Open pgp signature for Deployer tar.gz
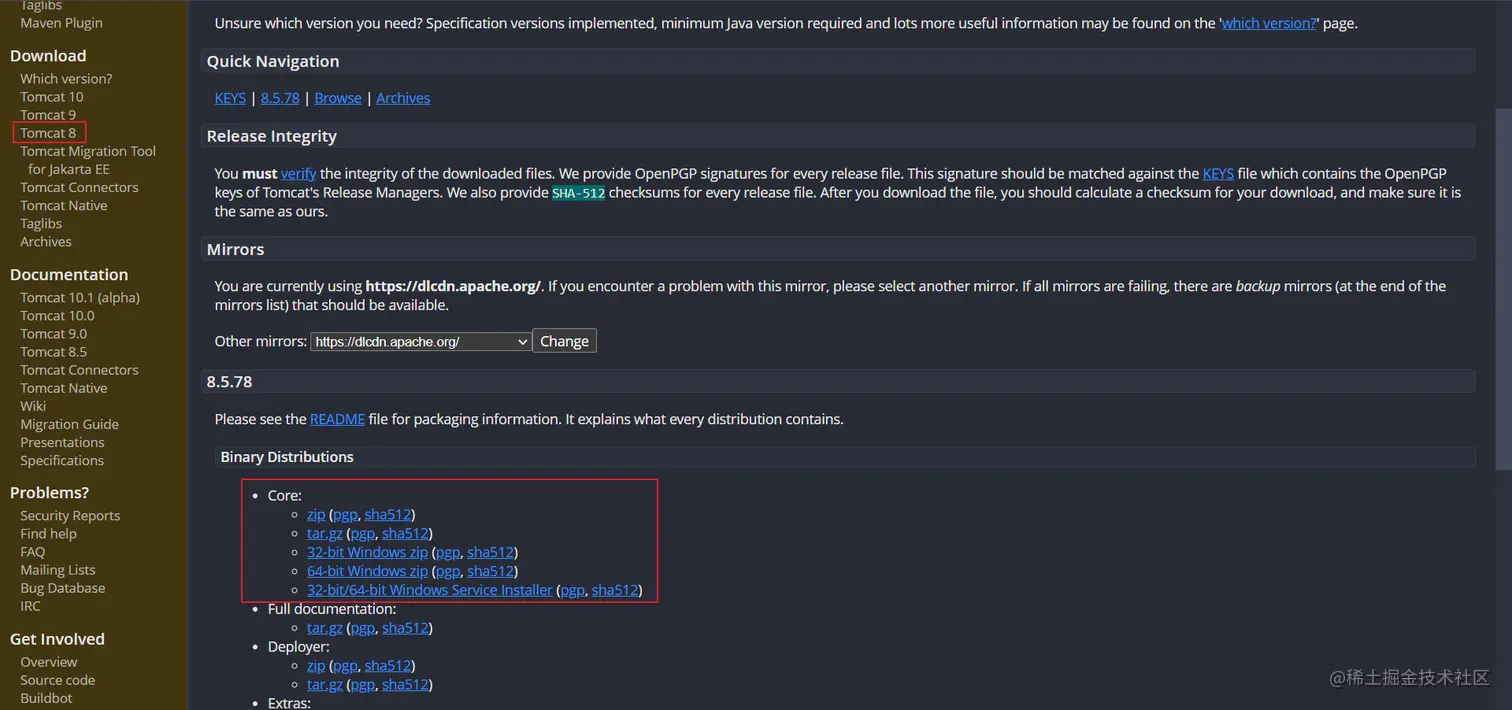Viewport: 1512px width, 710px height. (x=362, y=685)
